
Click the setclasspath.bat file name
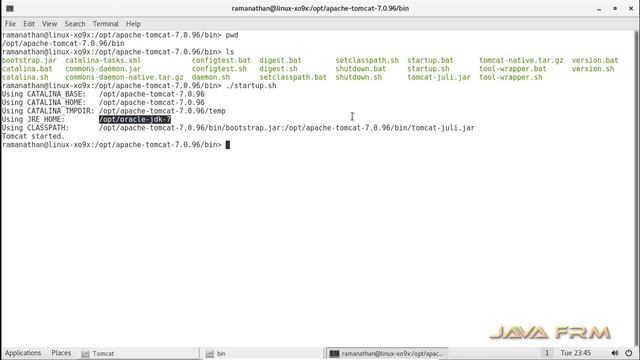click(x=293, y=77)
